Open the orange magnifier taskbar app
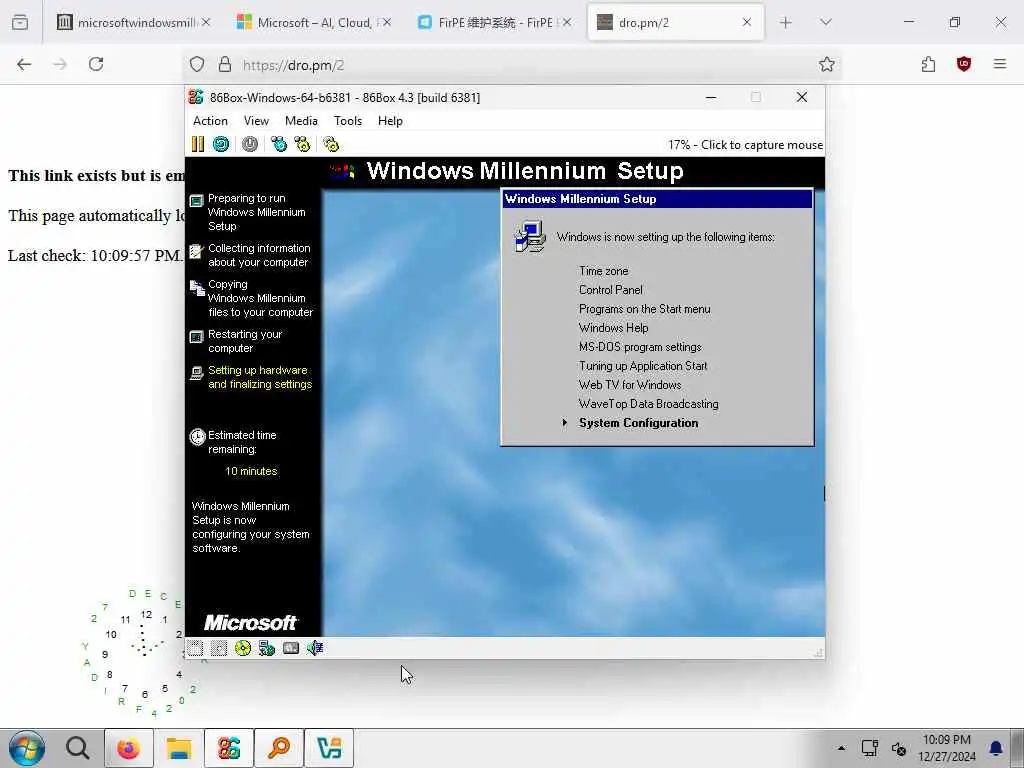 tap(279, 748)
